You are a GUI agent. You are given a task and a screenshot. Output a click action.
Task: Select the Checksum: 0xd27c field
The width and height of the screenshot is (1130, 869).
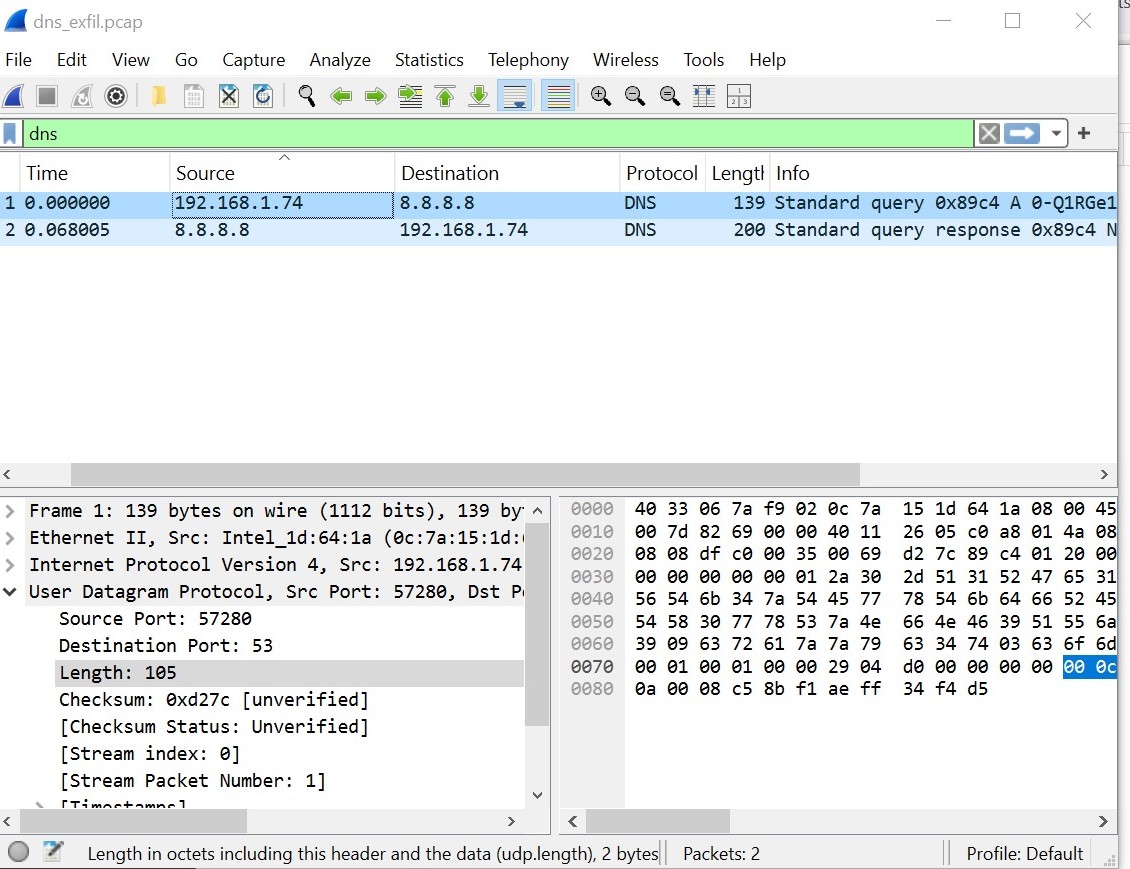point(213,700)
